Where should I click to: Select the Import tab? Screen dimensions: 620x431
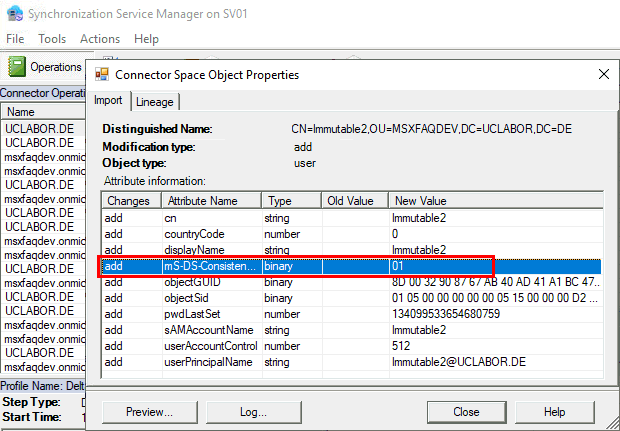[109, 101]
